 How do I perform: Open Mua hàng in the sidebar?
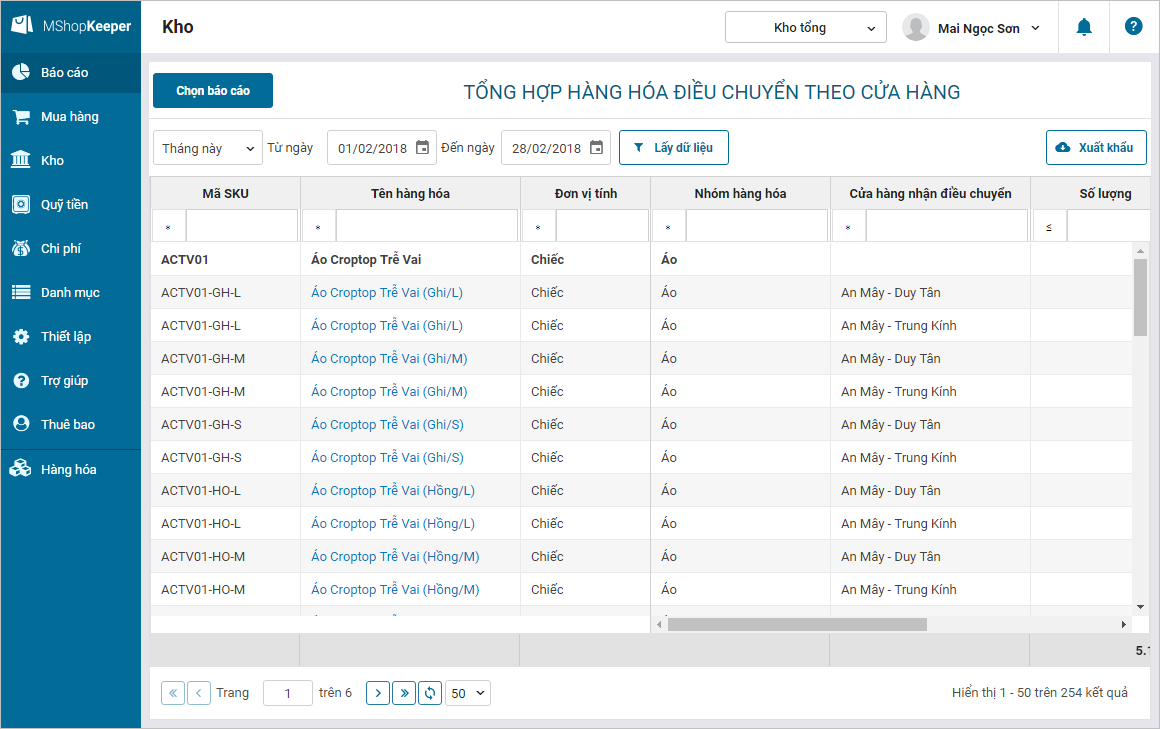[70, 117]
